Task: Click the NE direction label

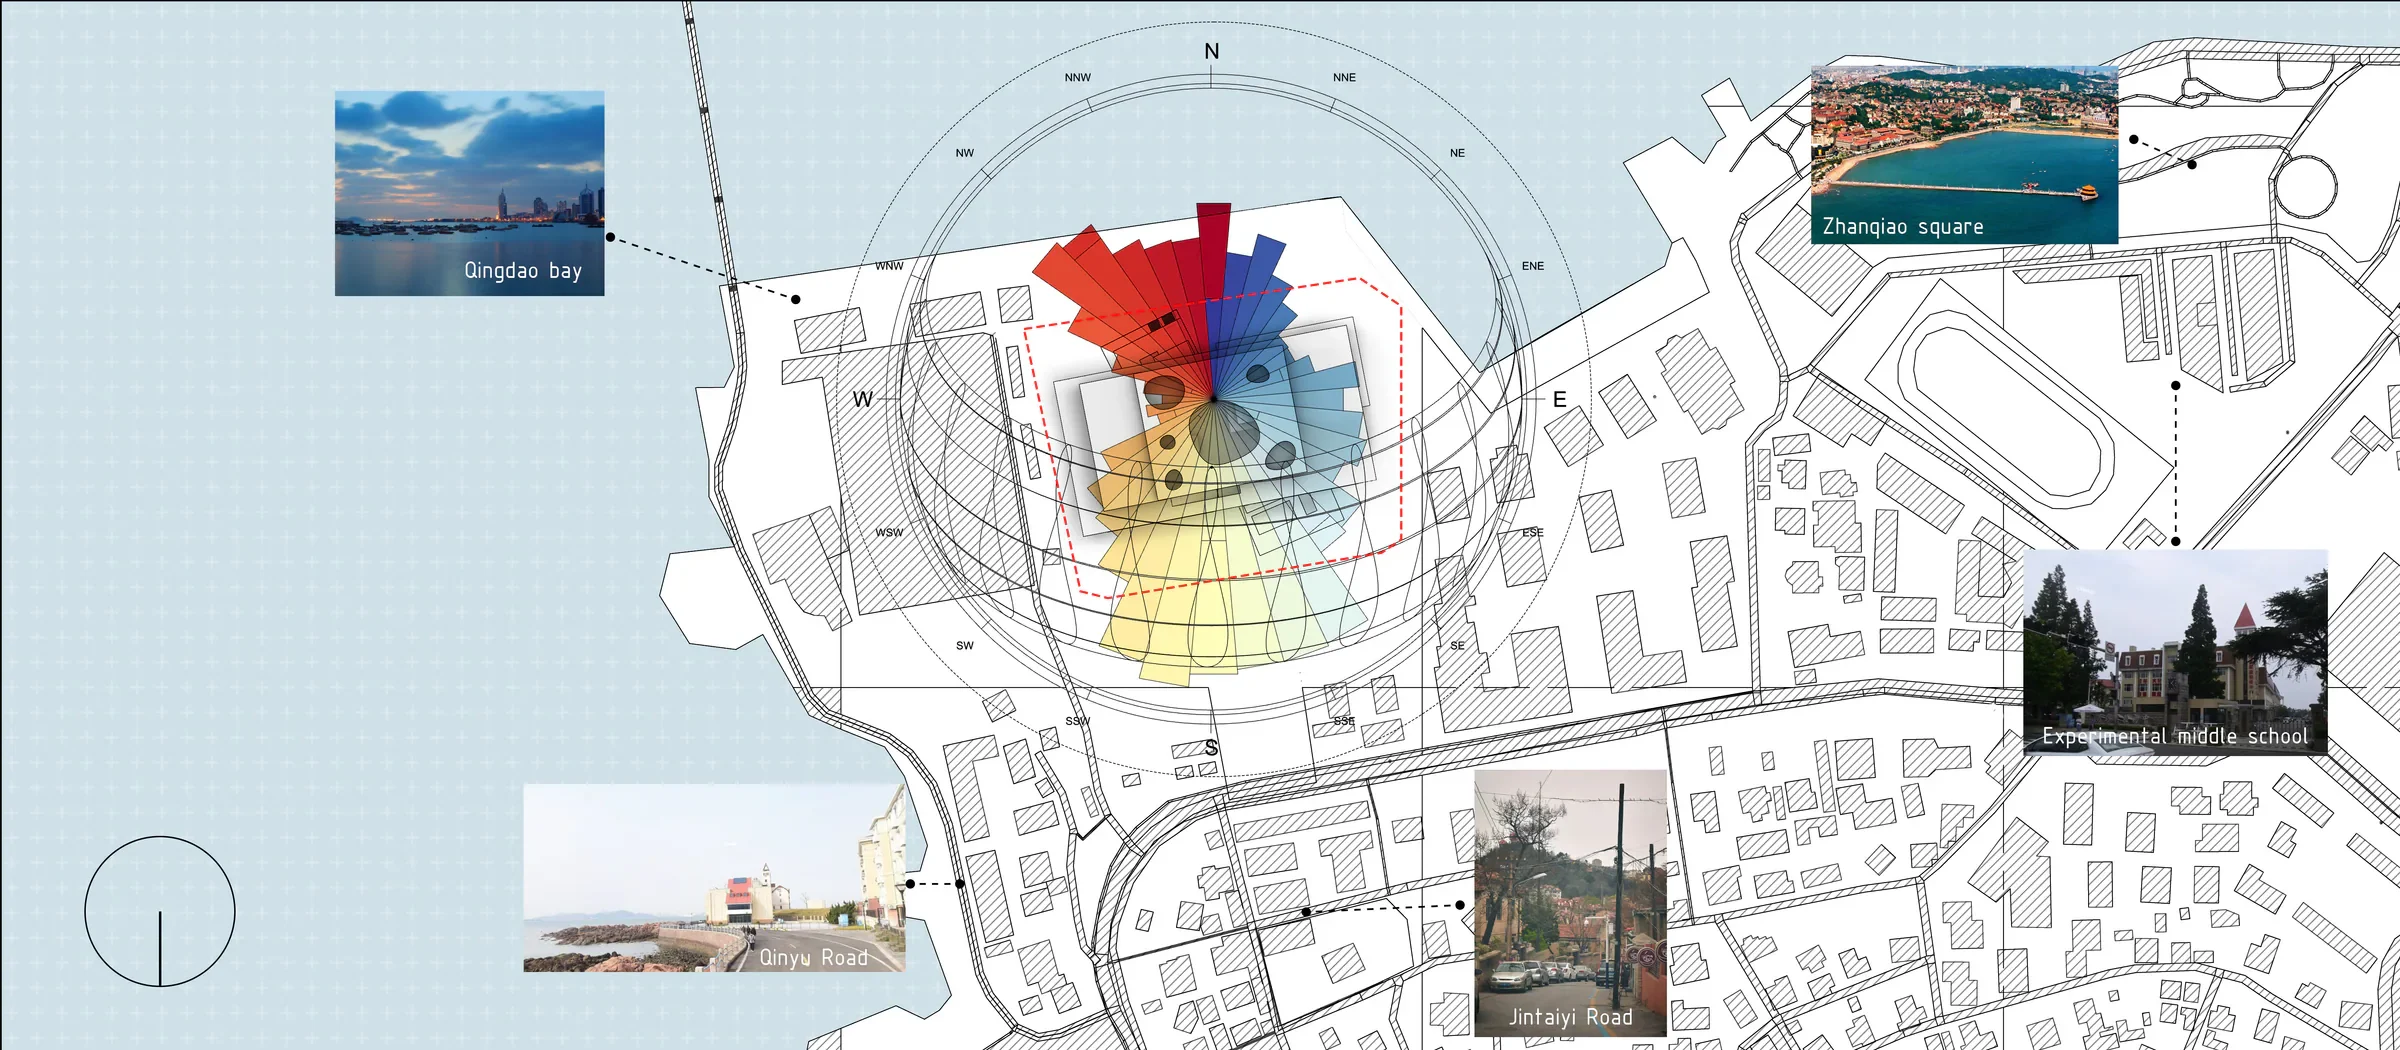Action: (1457, 153)
